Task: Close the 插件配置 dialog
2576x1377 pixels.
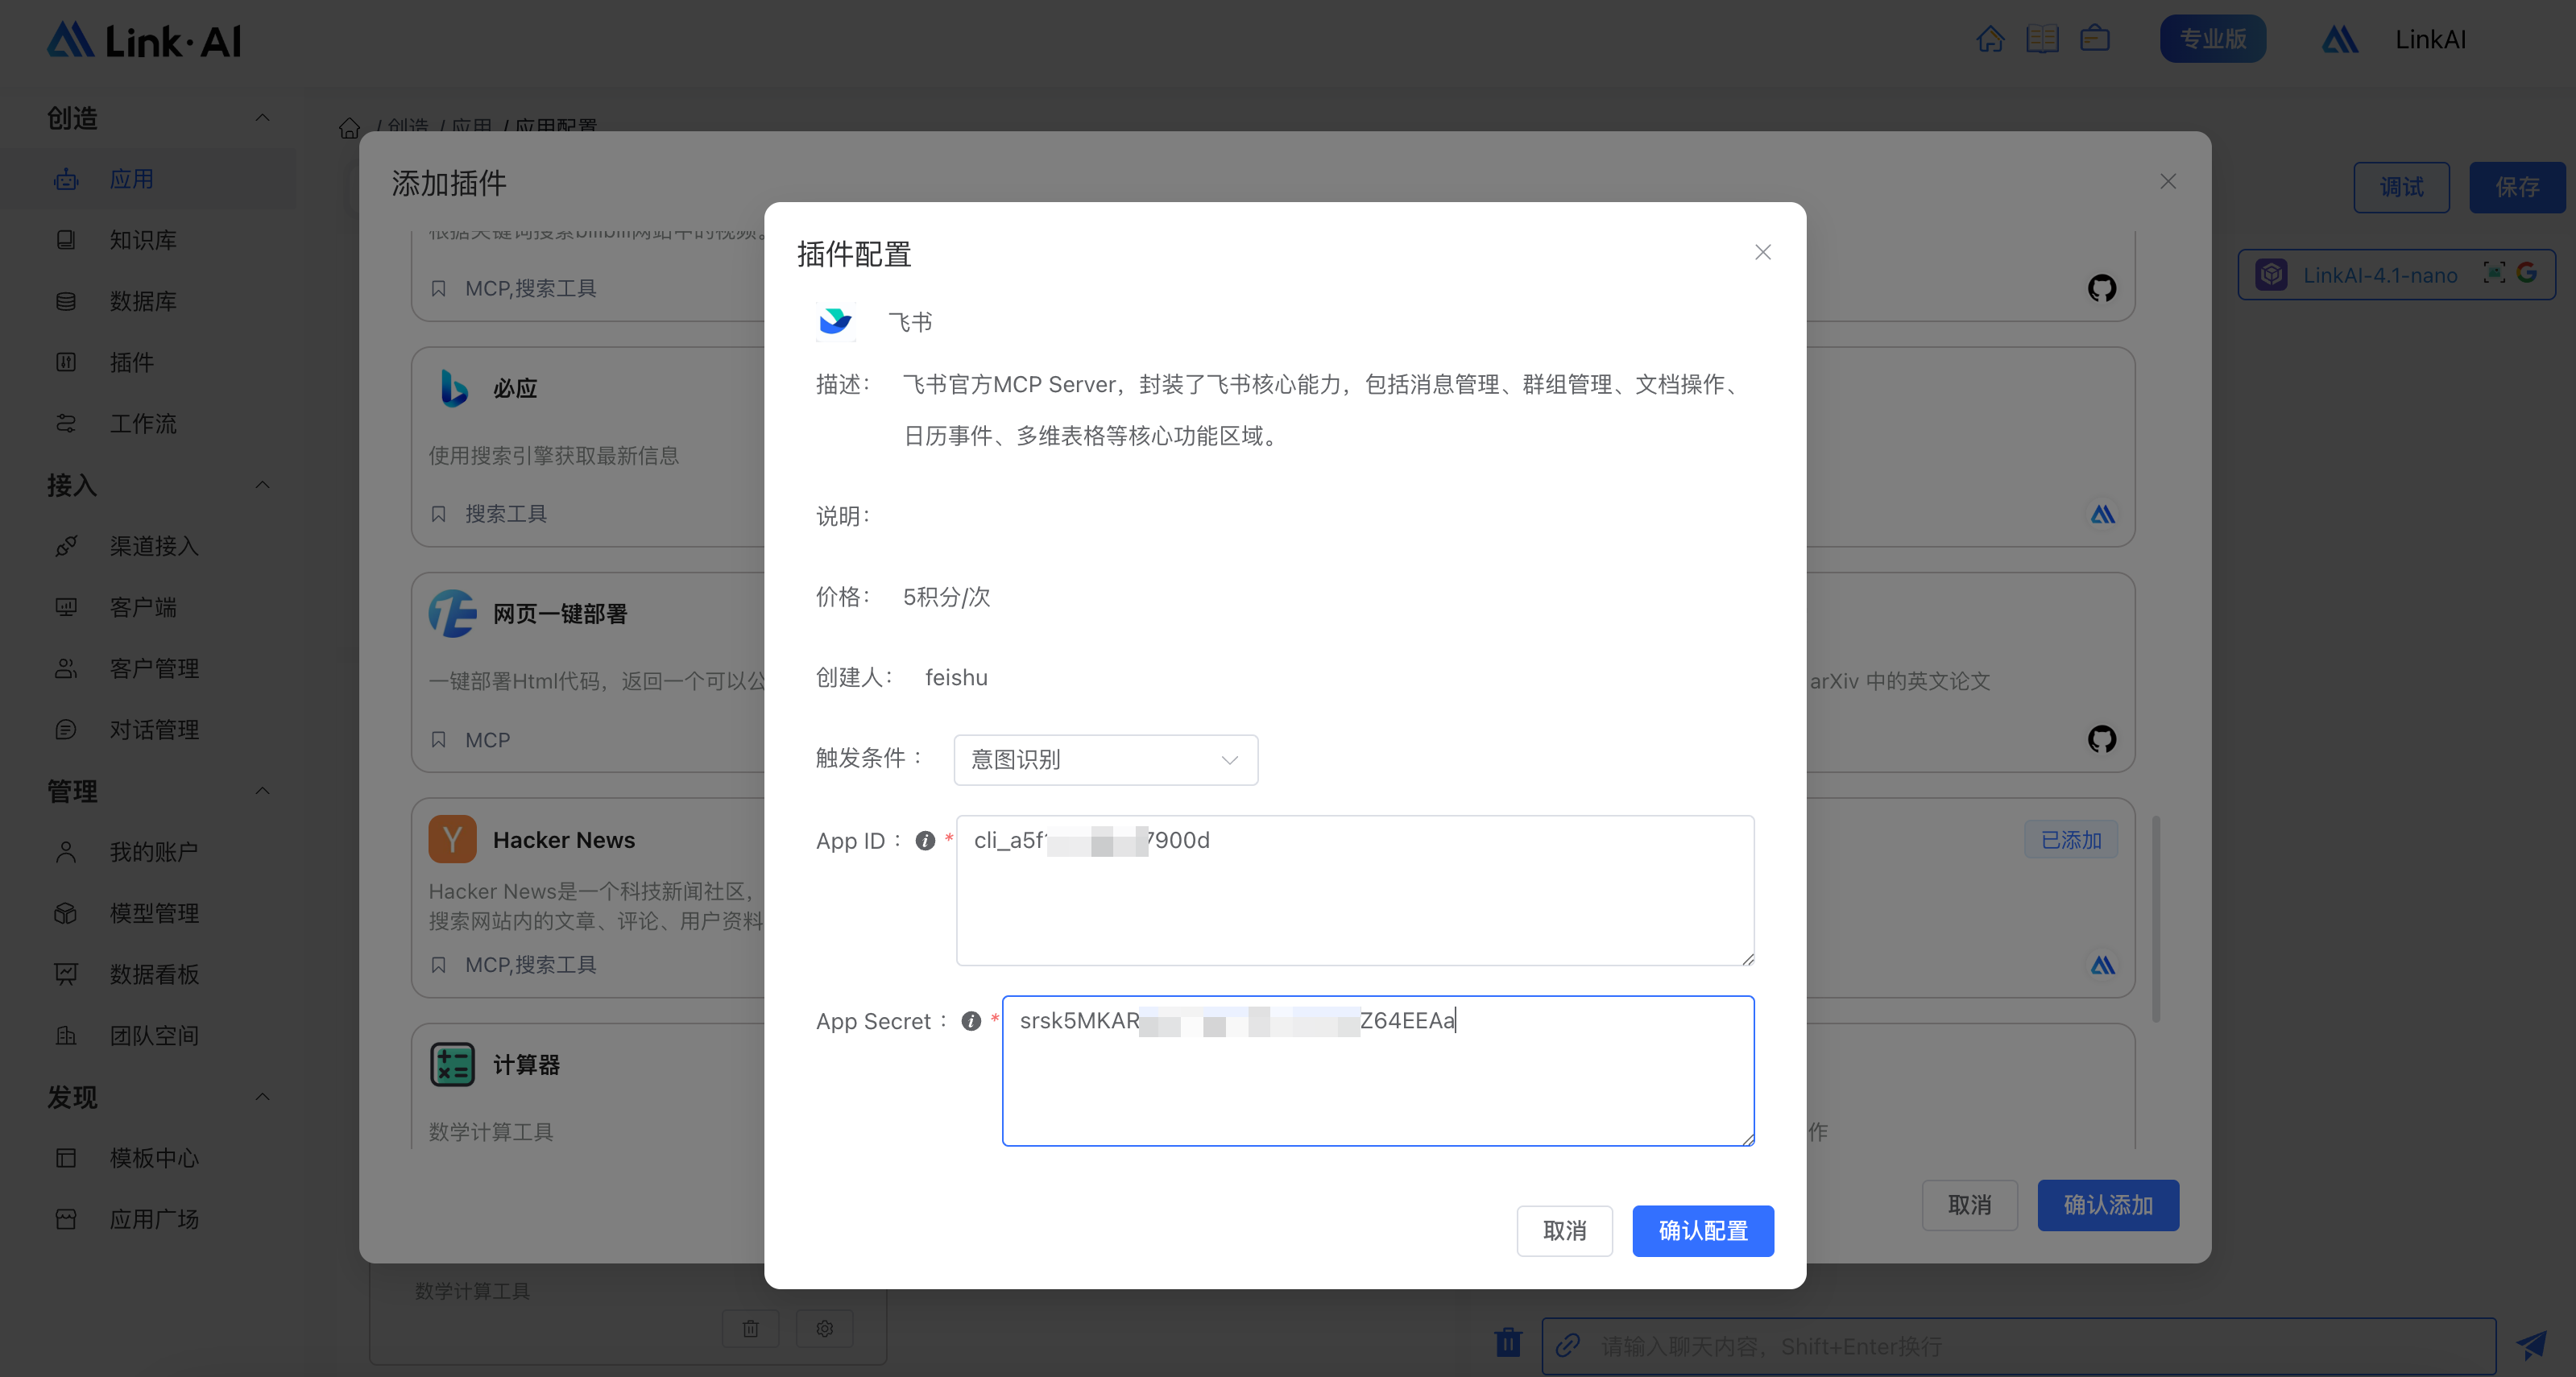Action: tap(1763, 252)
